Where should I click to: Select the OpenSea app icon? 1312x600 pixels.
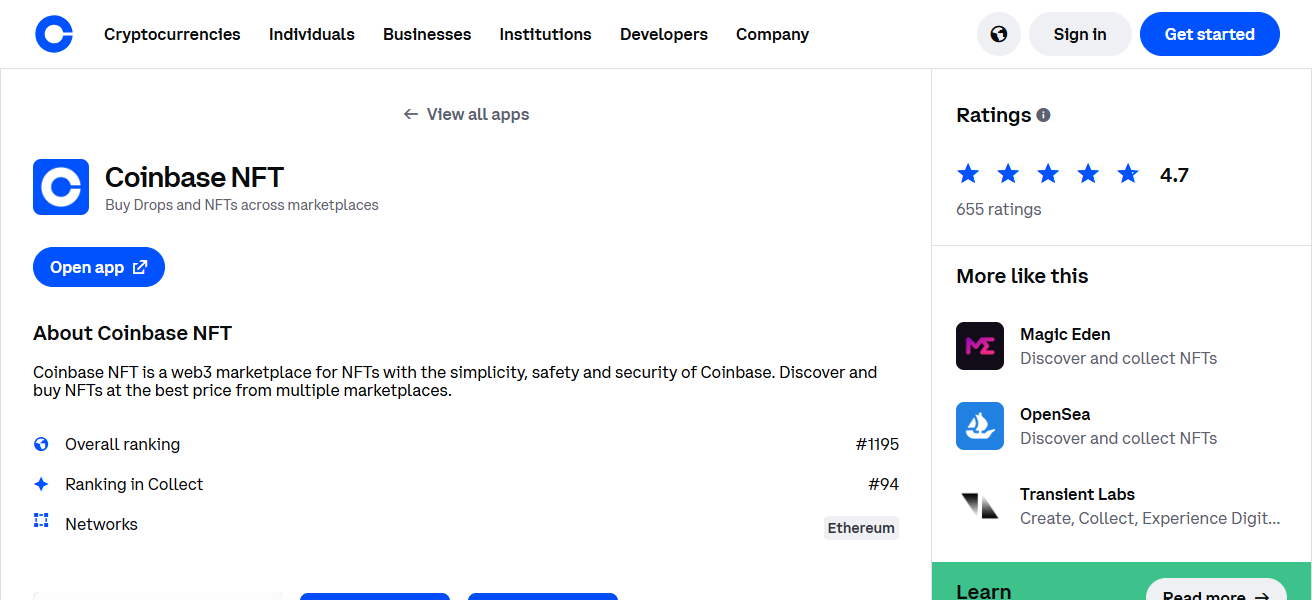pyautogui.click(x=980, y=426)
